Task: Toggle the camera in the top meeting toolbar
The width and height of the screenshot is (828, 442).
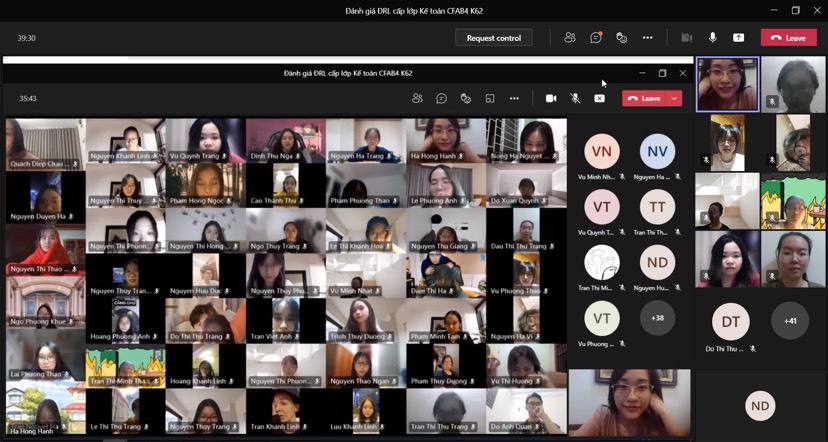Action: (687, 38)
